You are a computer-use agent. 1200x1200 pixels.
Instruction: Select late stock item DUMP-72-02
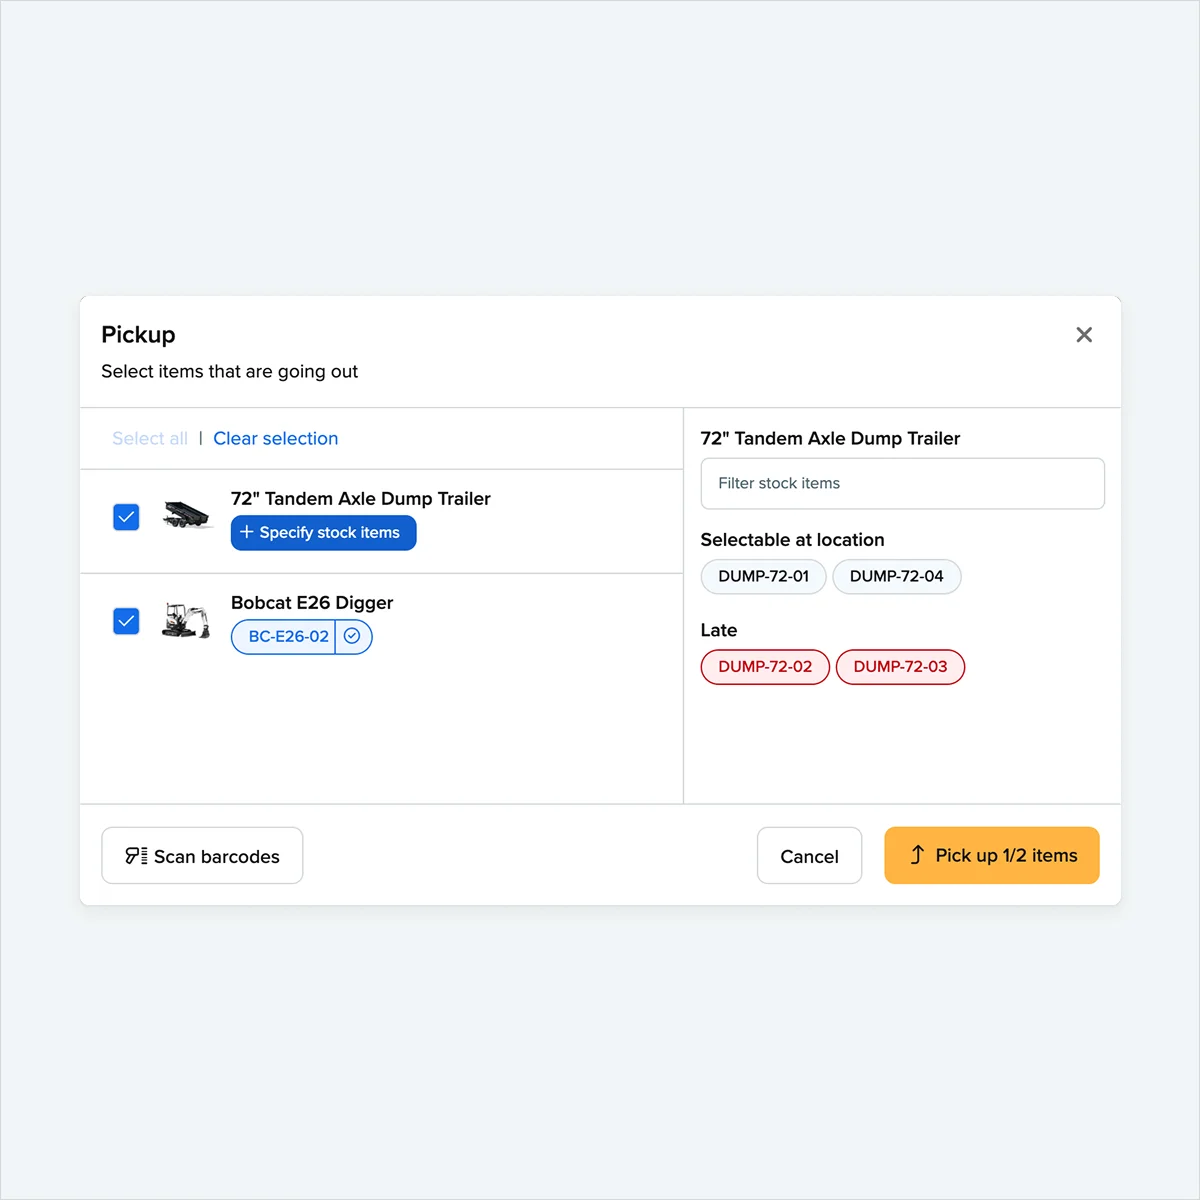coord(764,666)
